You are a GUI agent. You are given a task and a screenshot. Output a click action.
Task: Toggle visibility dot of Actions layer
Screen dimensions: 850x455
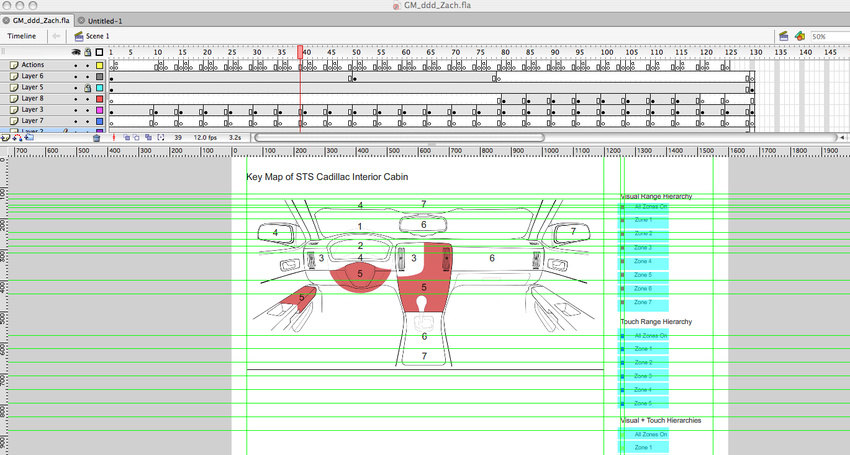click(x=76, y=65)
